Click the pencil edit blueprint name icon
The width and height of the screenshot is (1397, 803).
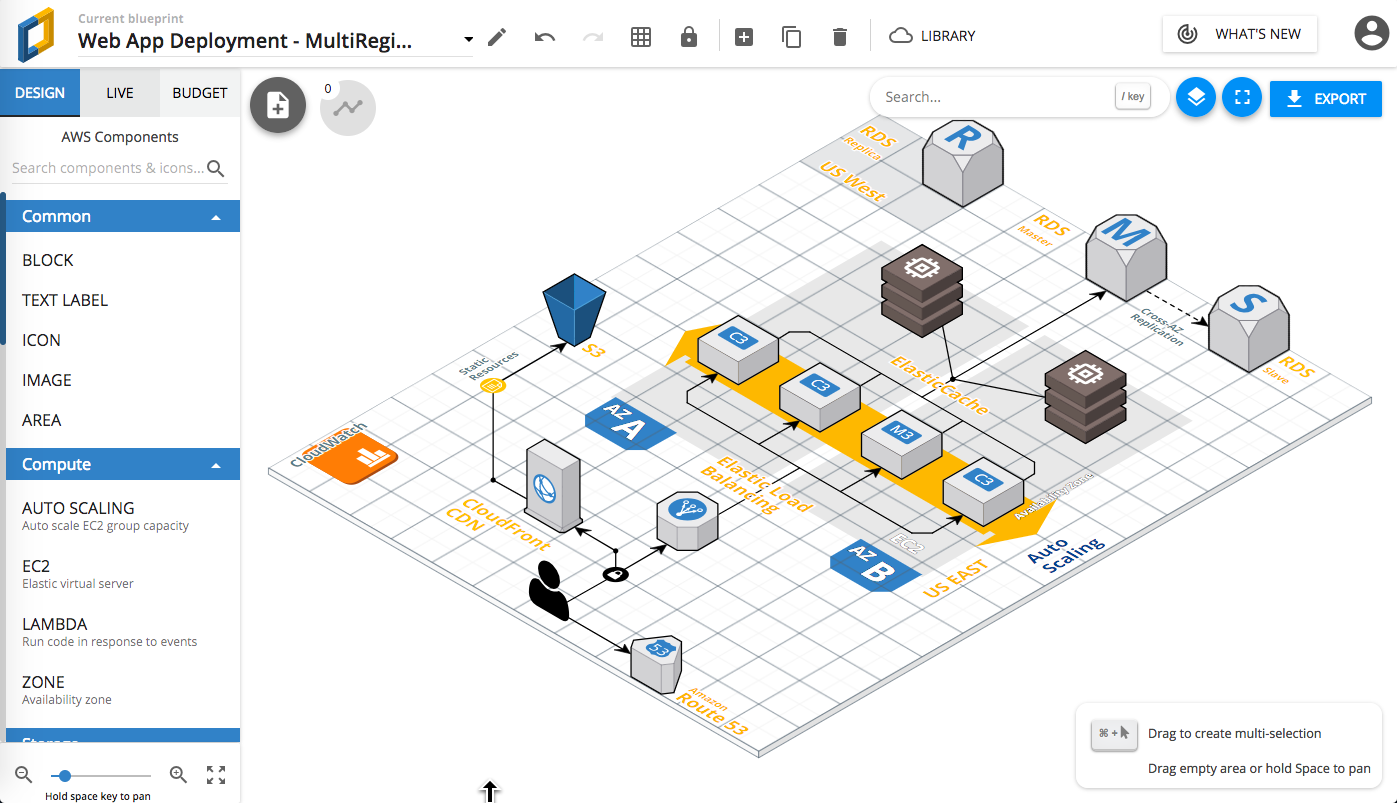pyautogui.click(x=497, y=37)
